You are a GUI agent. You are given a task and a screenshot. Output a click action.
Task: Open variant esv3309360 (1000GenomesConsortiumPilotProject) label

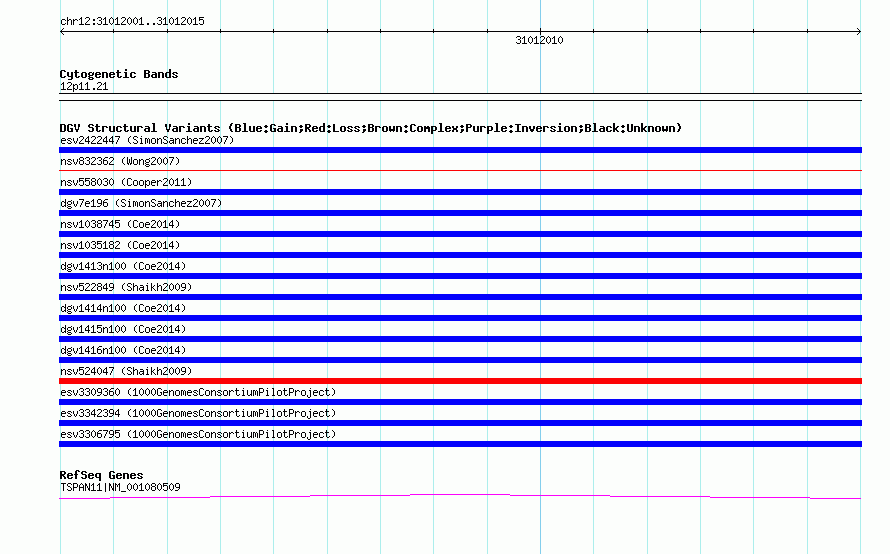pyautogui.click(x=198, y=392)
